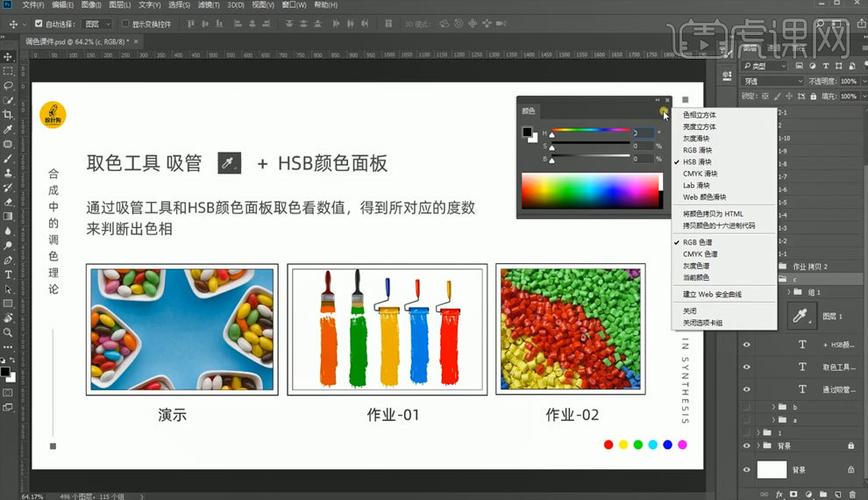868x500 pixels.
Task: Select the Rectangular Marquee tool
Action: [8, 71]
